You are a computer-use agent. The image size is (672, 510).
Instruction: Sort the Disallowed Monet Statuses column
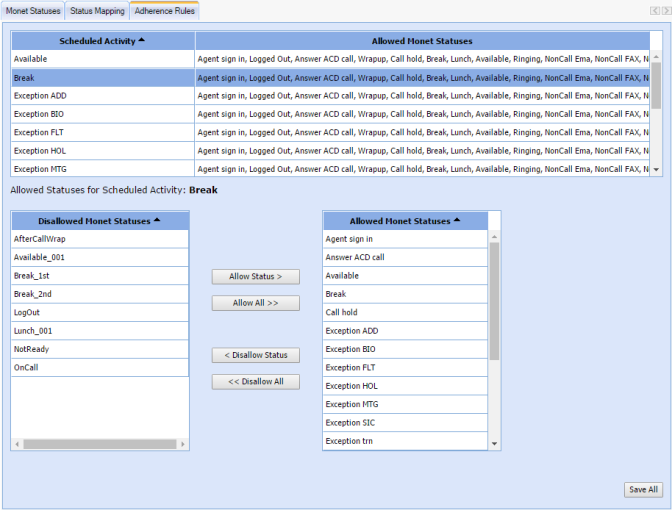point(99,221)
